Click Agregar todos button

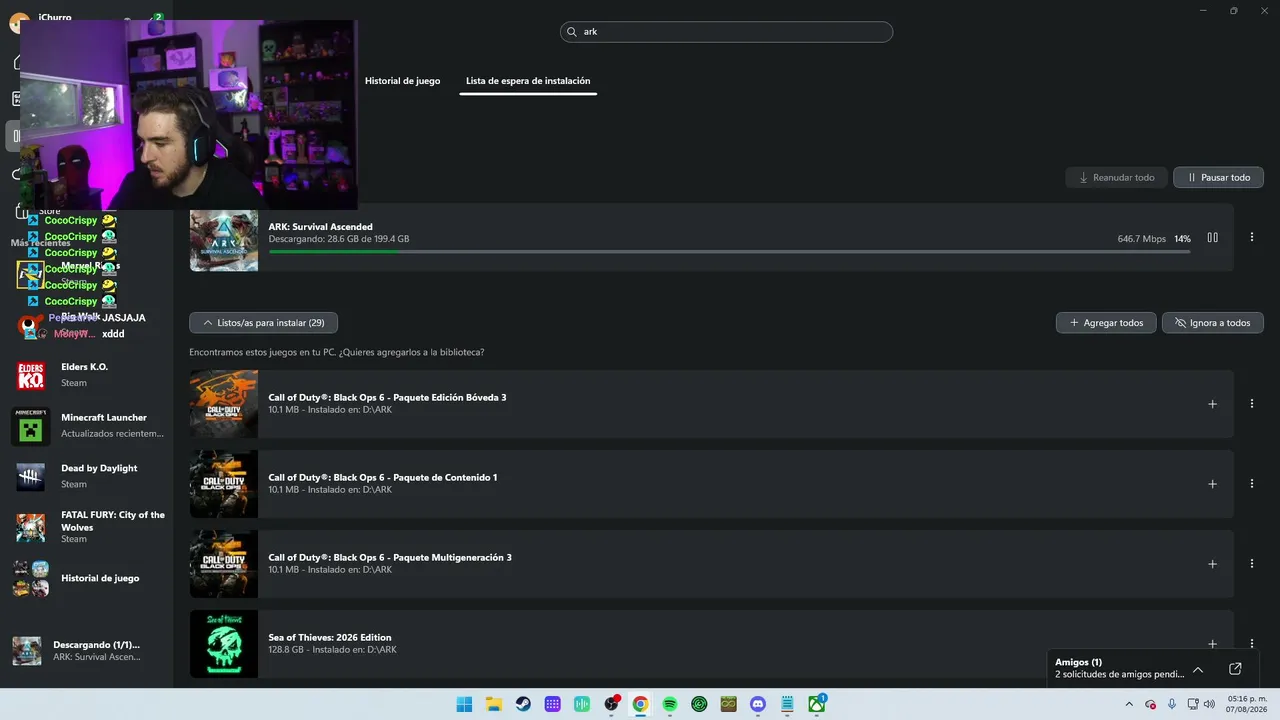1106,323
